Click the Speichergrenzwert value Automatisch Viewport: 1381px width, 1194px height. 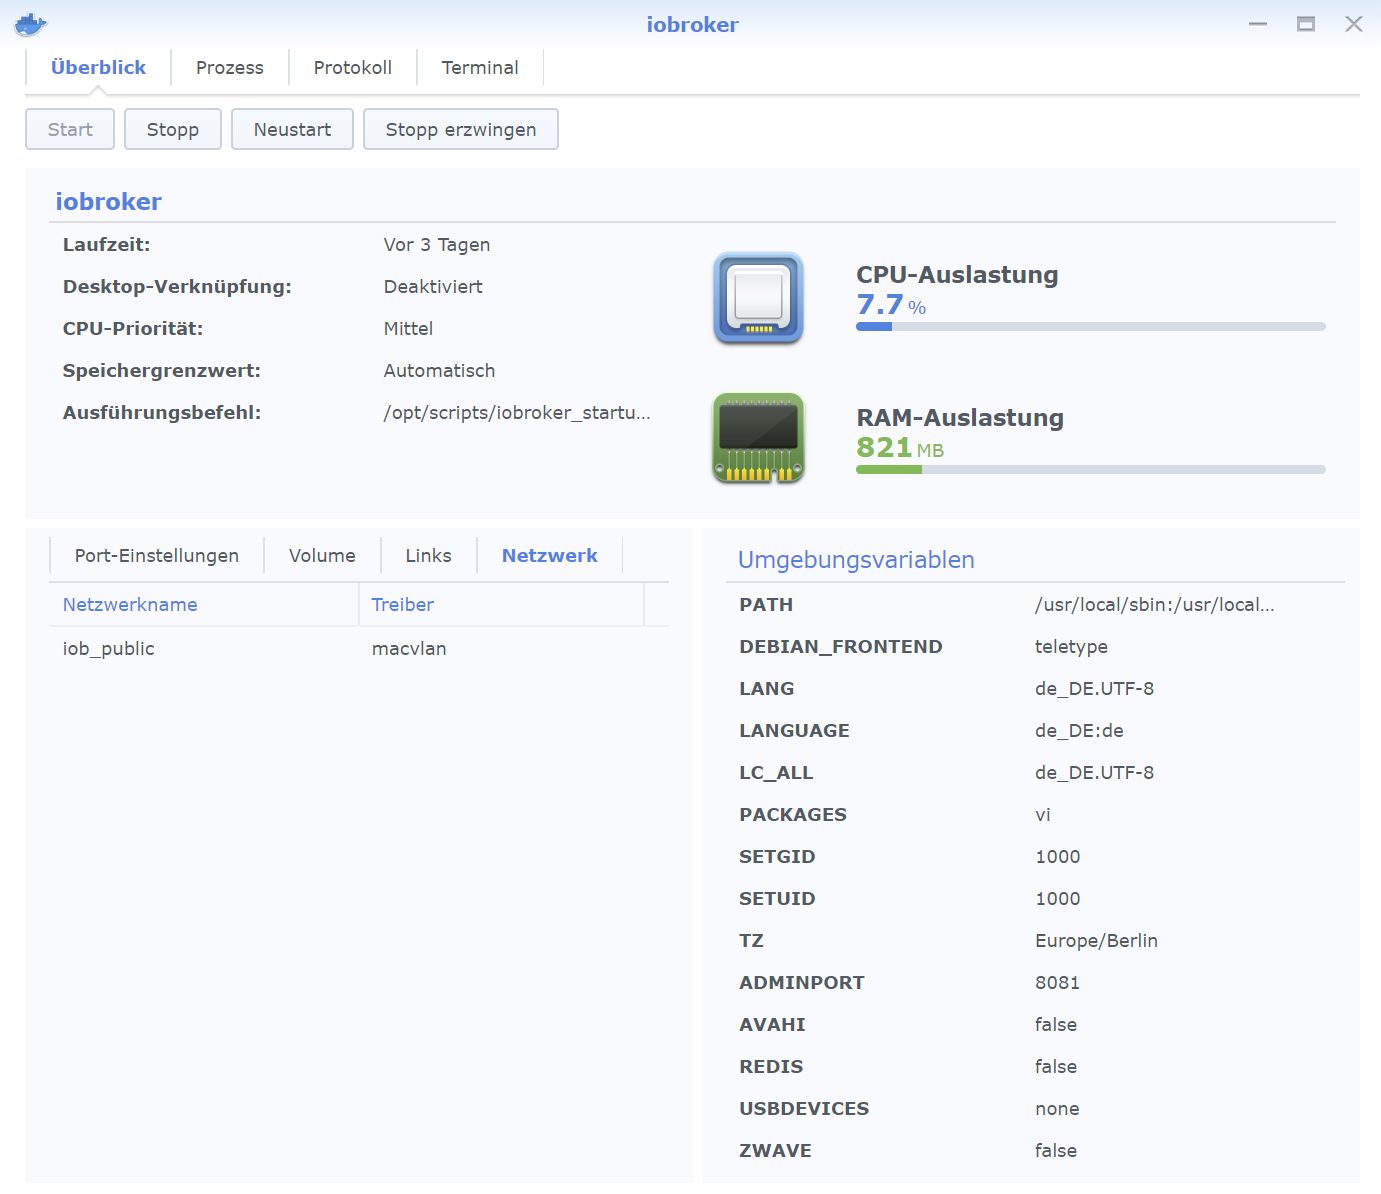click(x=439, y=370)
